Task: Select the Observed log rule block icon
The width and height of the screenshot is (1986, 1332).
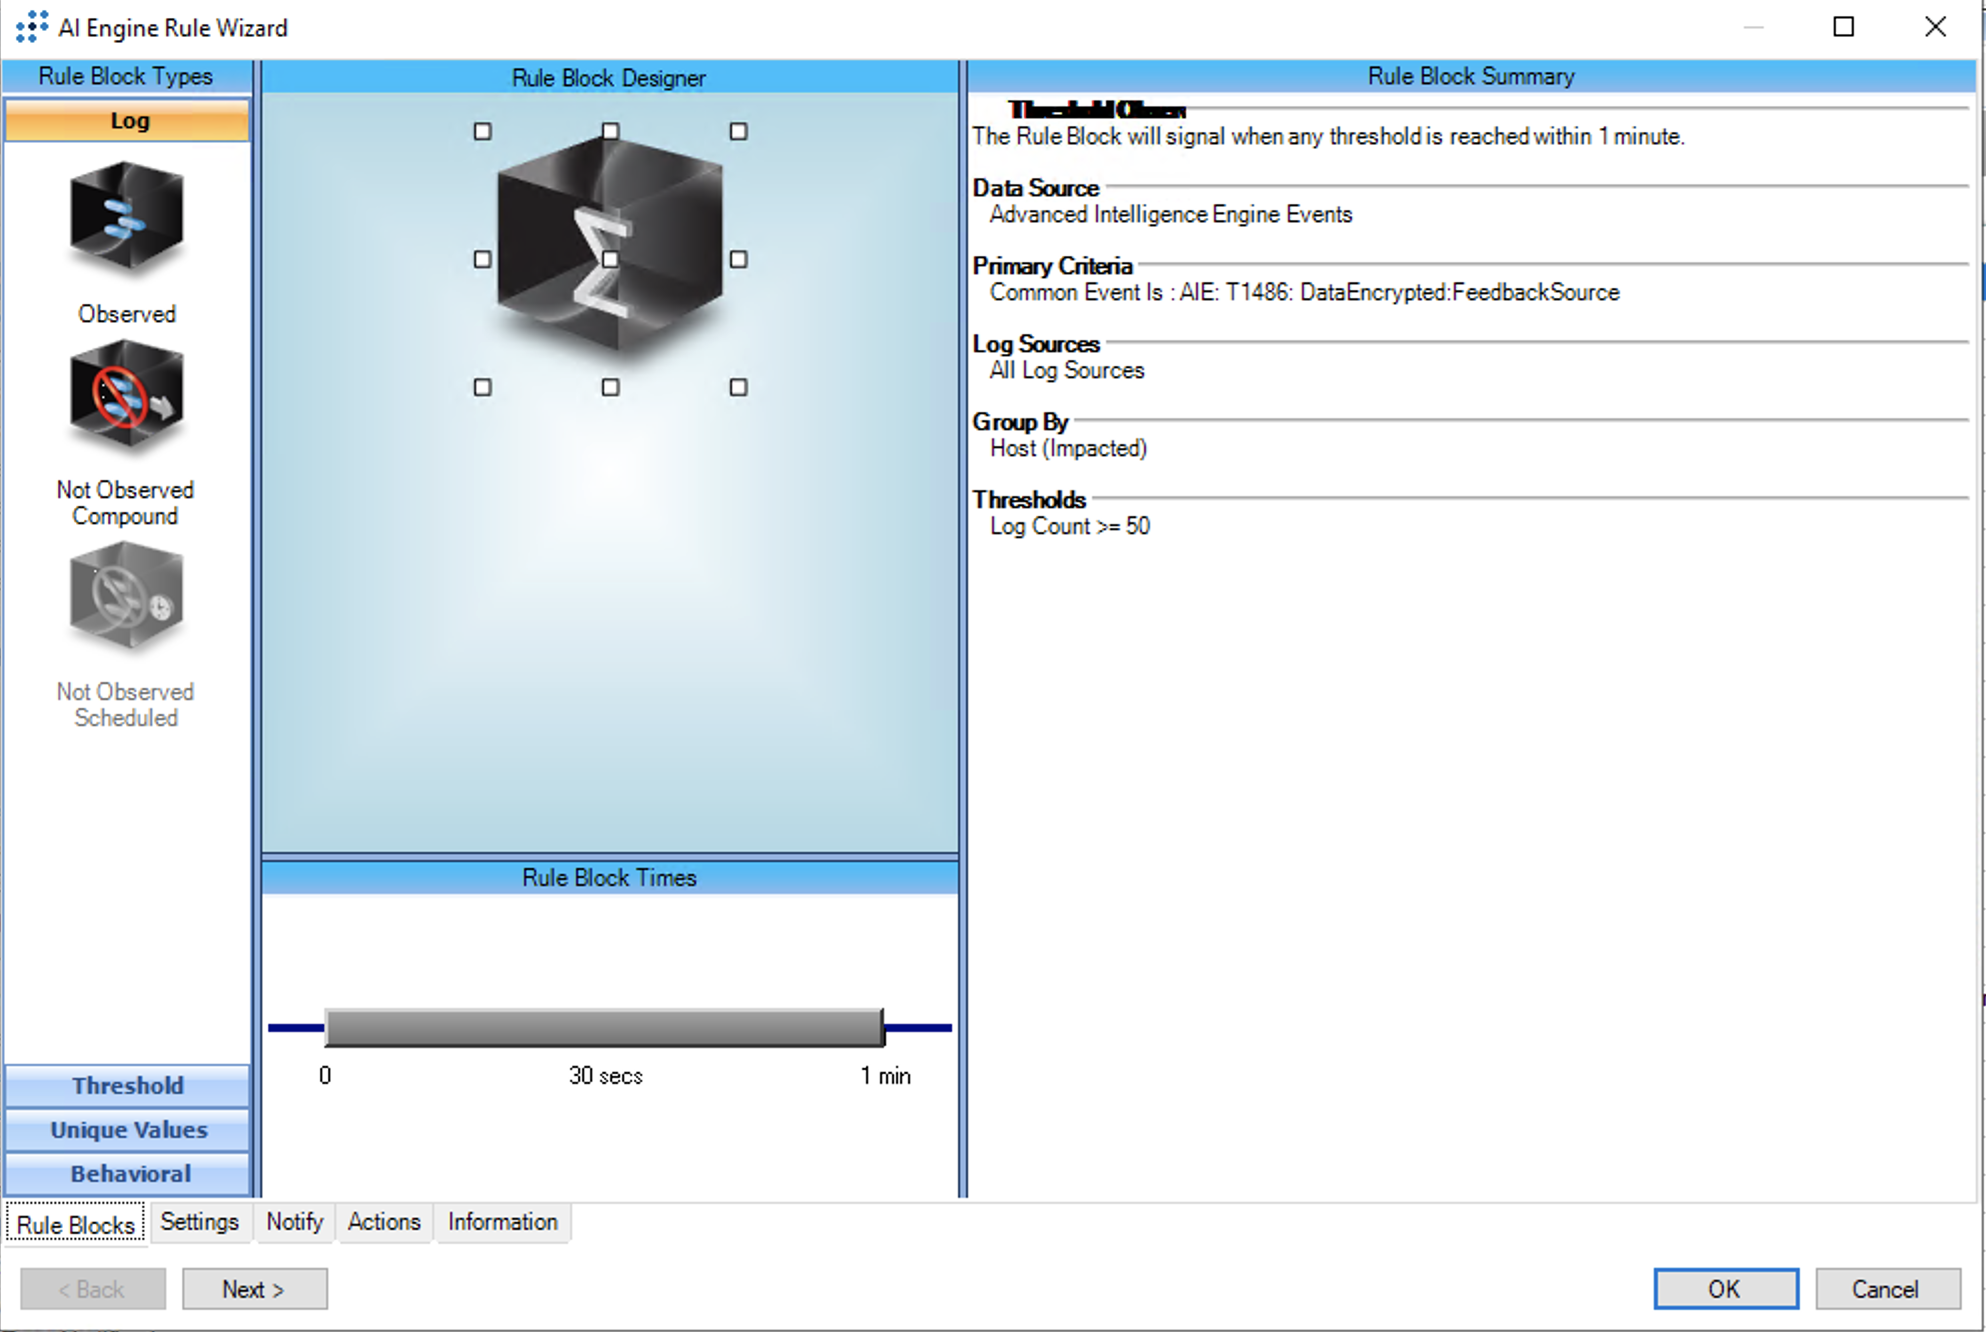Action: (x=126, y=218)
